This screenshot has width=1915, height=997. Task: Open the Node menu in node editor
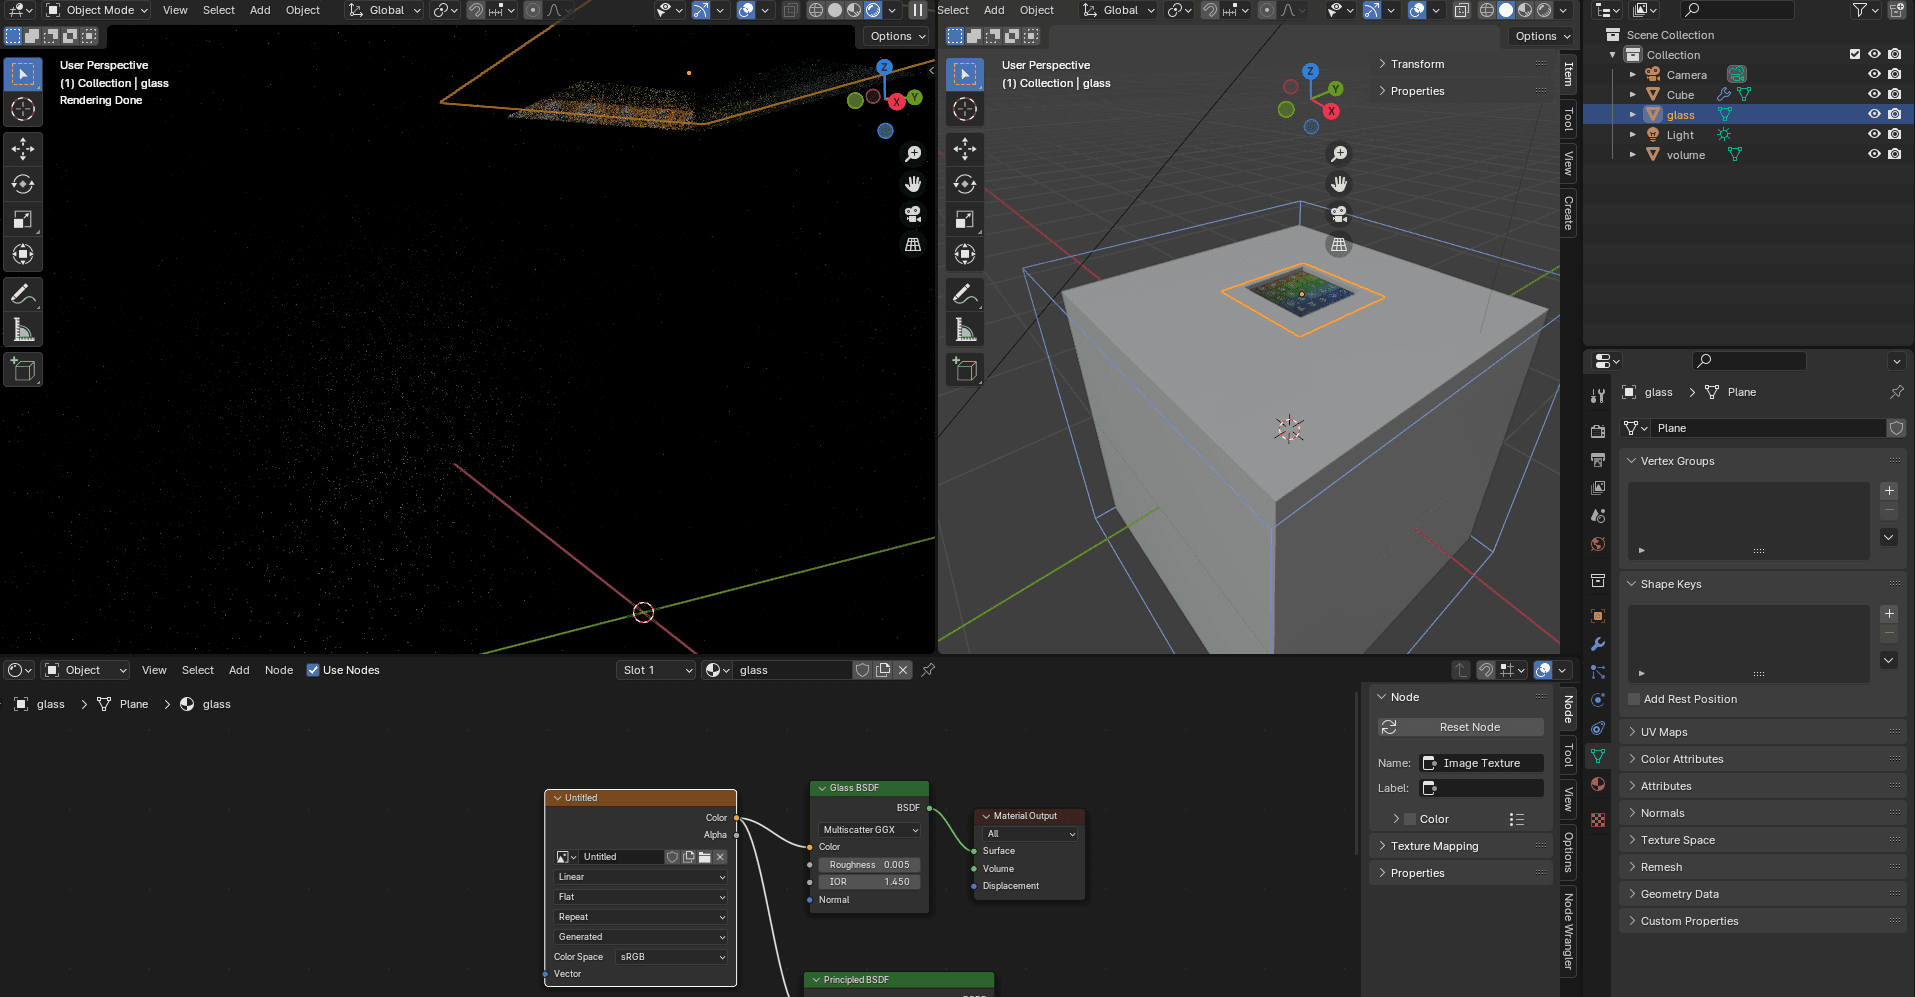click(x=278, y=670)
